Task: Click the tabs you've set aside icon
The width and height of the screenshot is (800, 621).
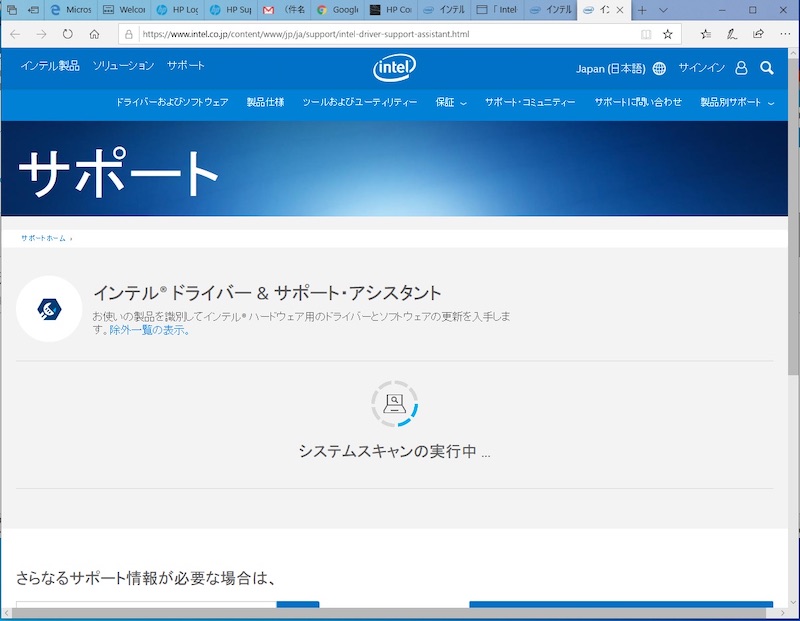Action: point(12,10)
